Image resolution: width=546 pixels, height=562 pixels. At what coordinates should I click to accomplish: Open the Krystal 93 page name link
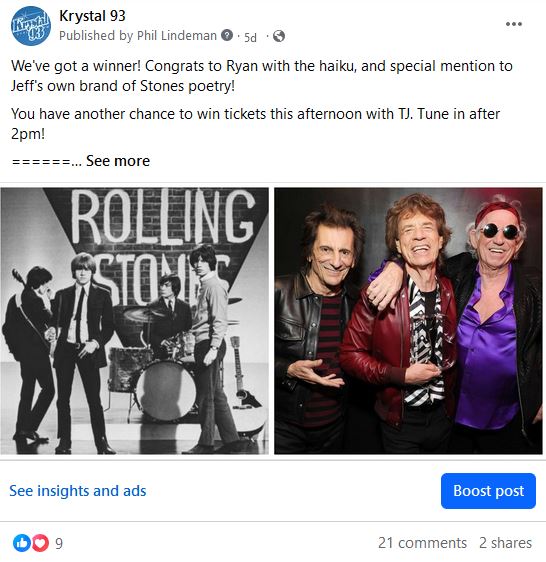pos(92,16)
